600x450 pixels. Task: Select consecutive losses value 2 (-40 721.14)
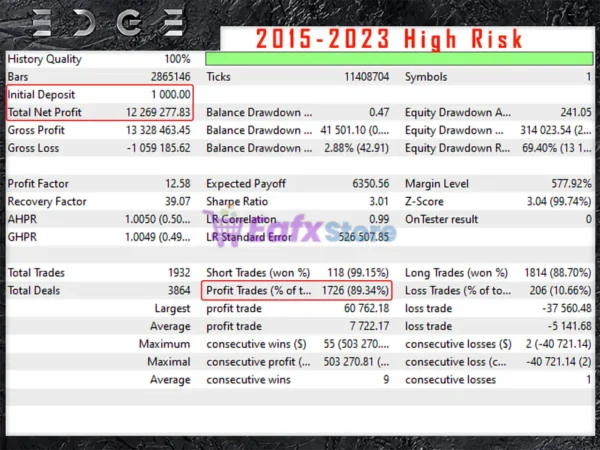(x=559, y=344)
